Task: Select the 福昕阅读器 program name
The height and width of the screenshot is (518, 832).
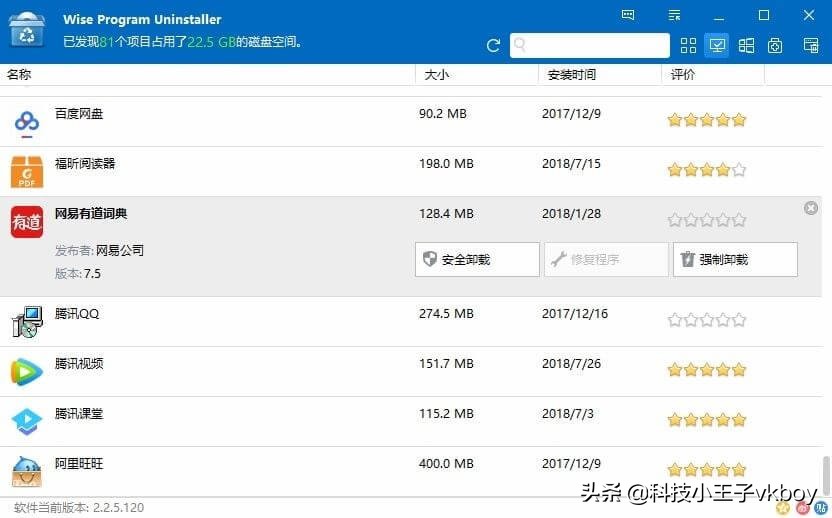Action: (85, 163)
